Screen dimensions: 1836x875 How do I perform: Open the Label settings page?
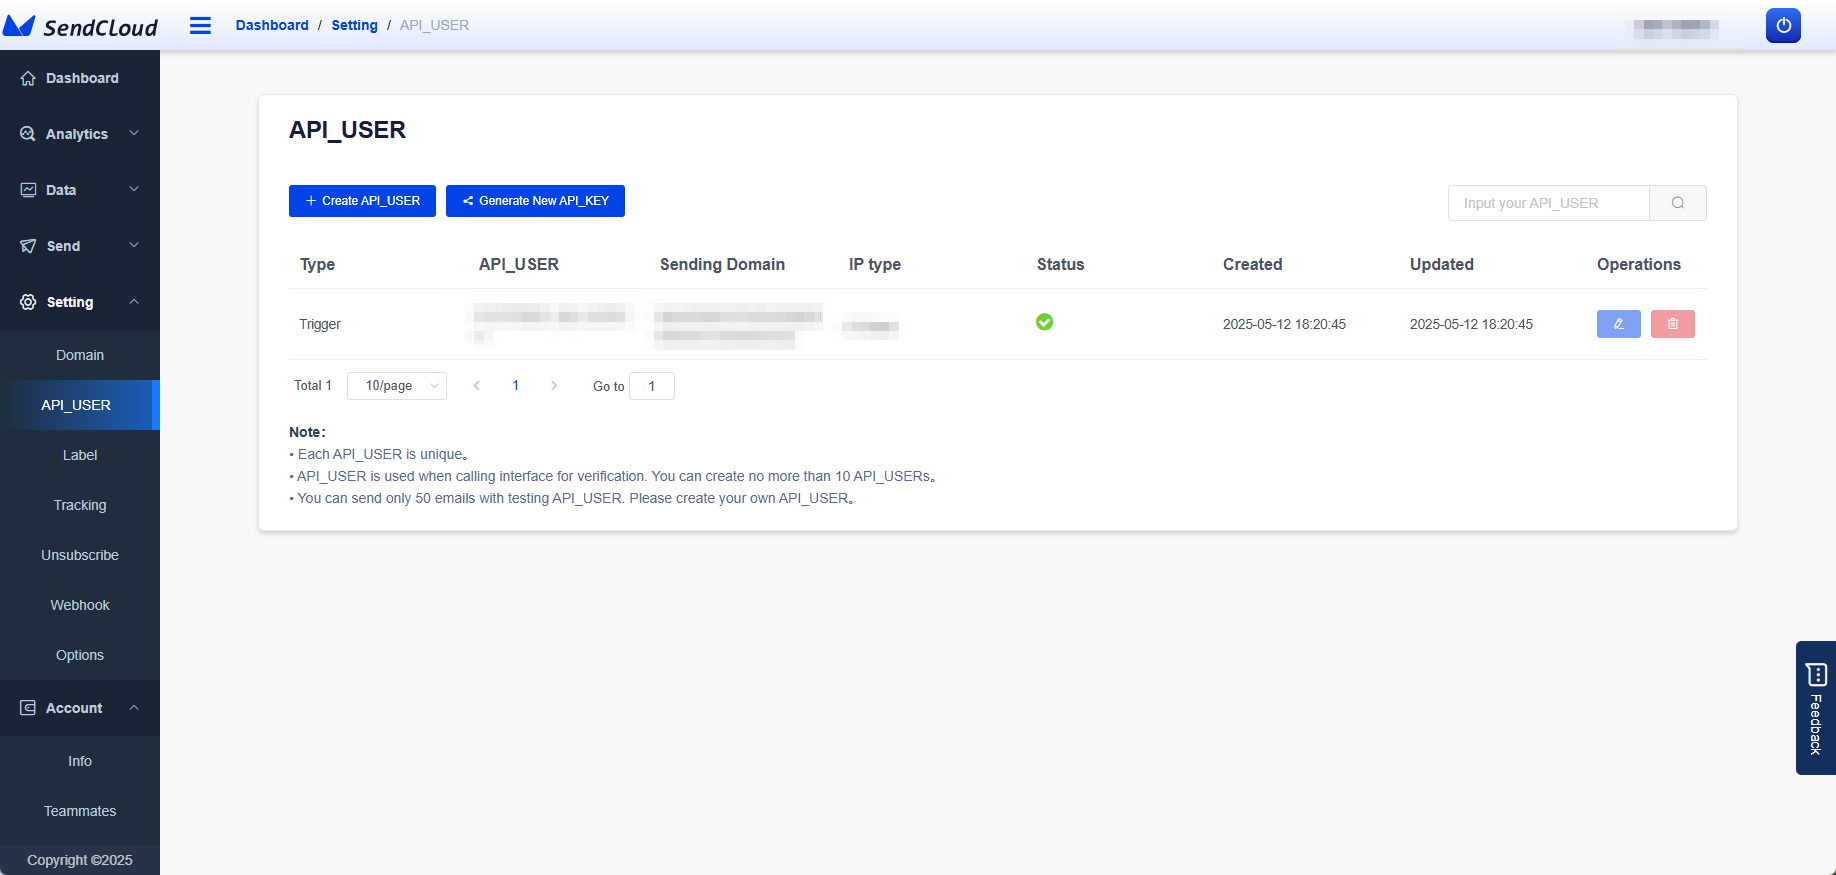(x=80, y=455)
